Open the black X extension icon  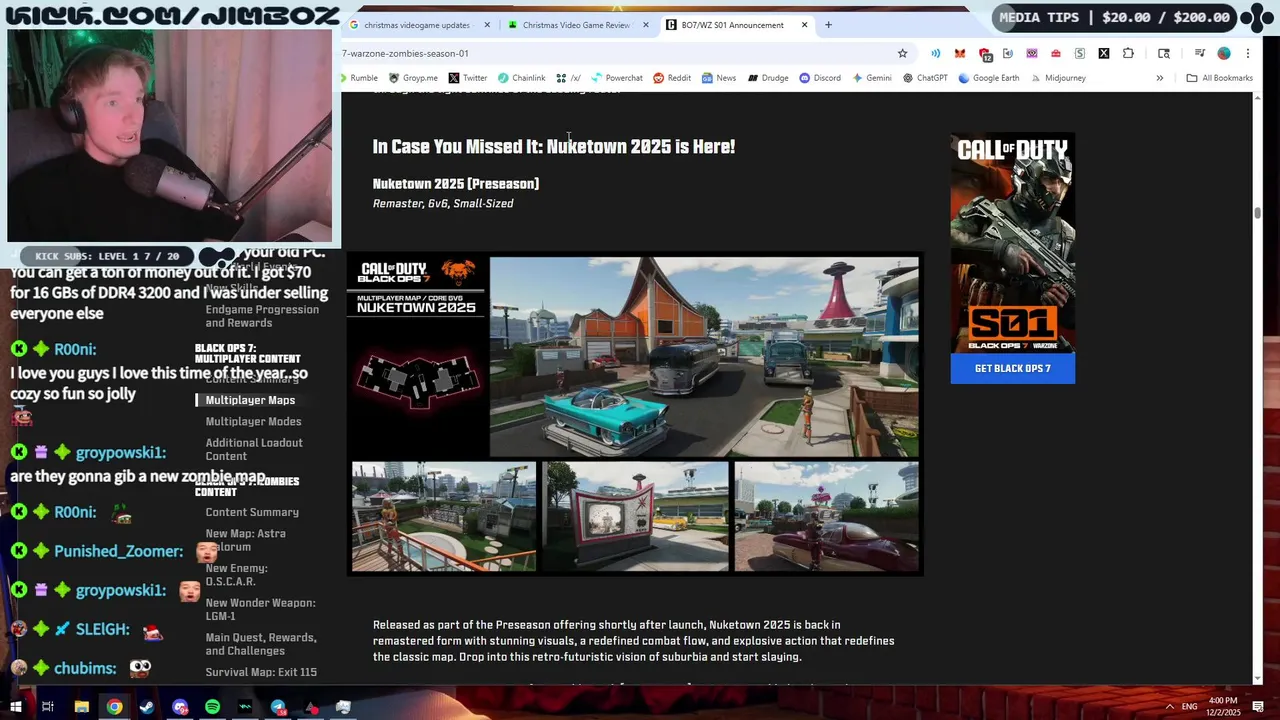[x=1104, y=53]
